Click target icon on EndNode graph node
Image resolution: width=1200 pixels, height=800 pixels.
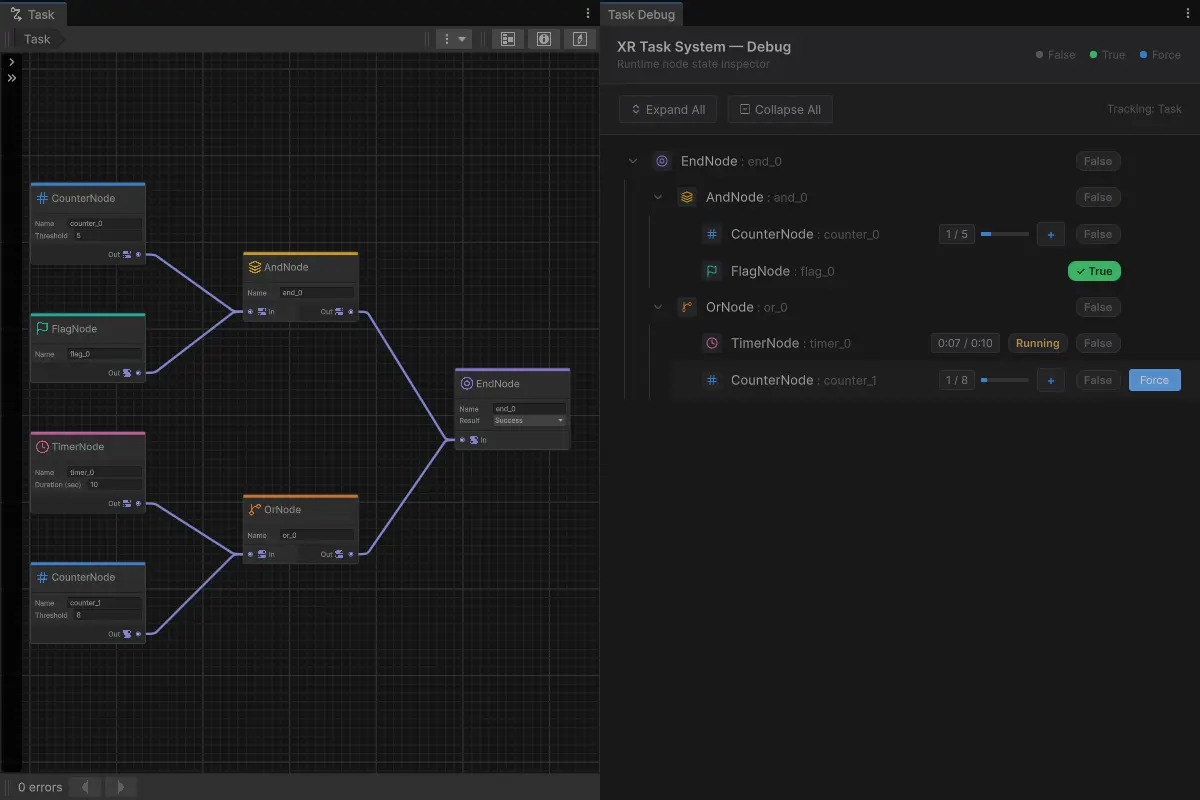tap(467, 383)
